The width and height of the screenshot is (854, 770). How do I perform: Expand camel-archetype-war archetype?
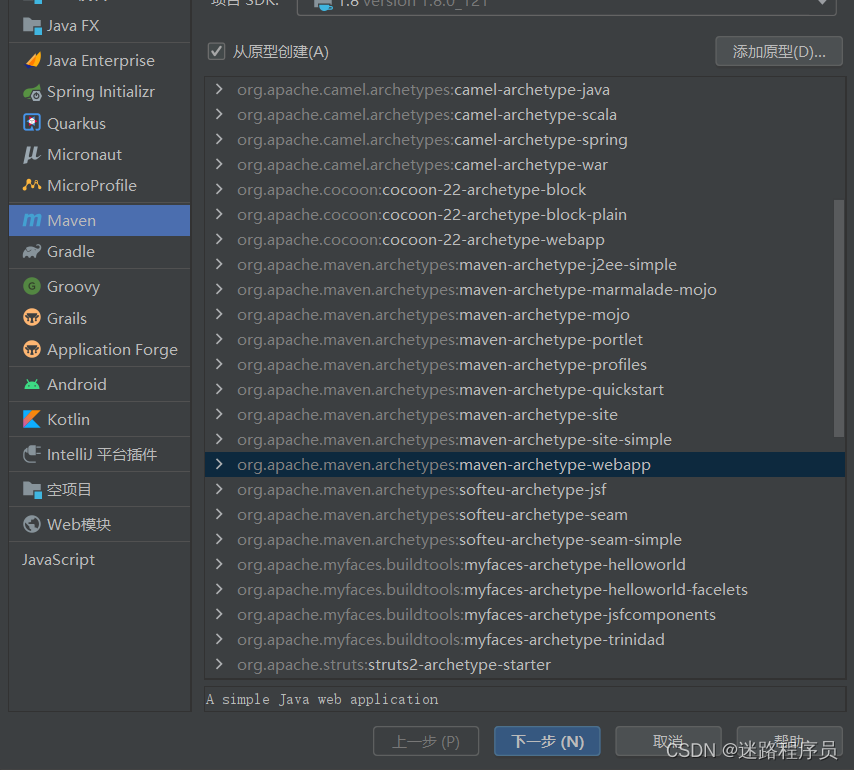pyautogui.click(x=219, y=164)
